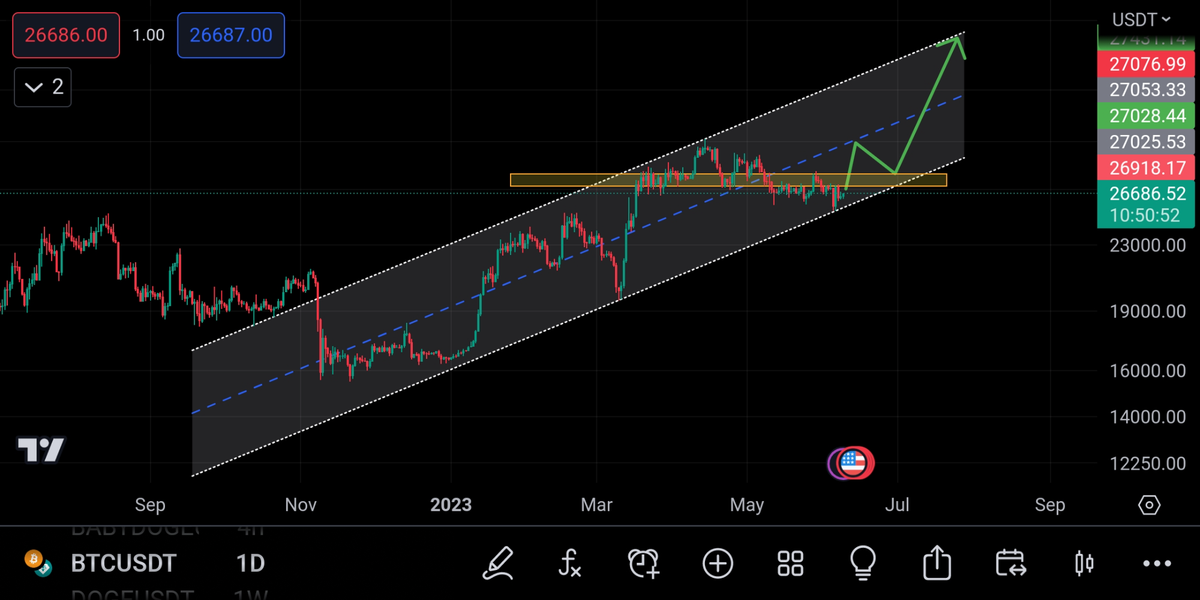Open the indicators fx icon
The width and height of the screenshot is (1200, 600).
(x=570, y=564)
